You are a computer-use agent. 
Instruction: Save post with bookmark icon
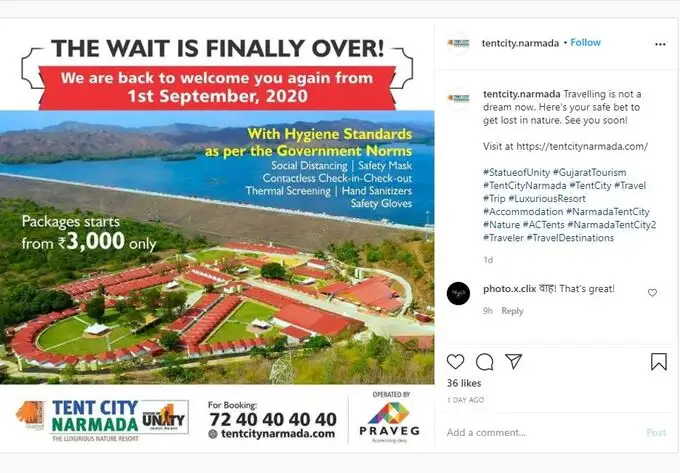[x=658, y=362]
